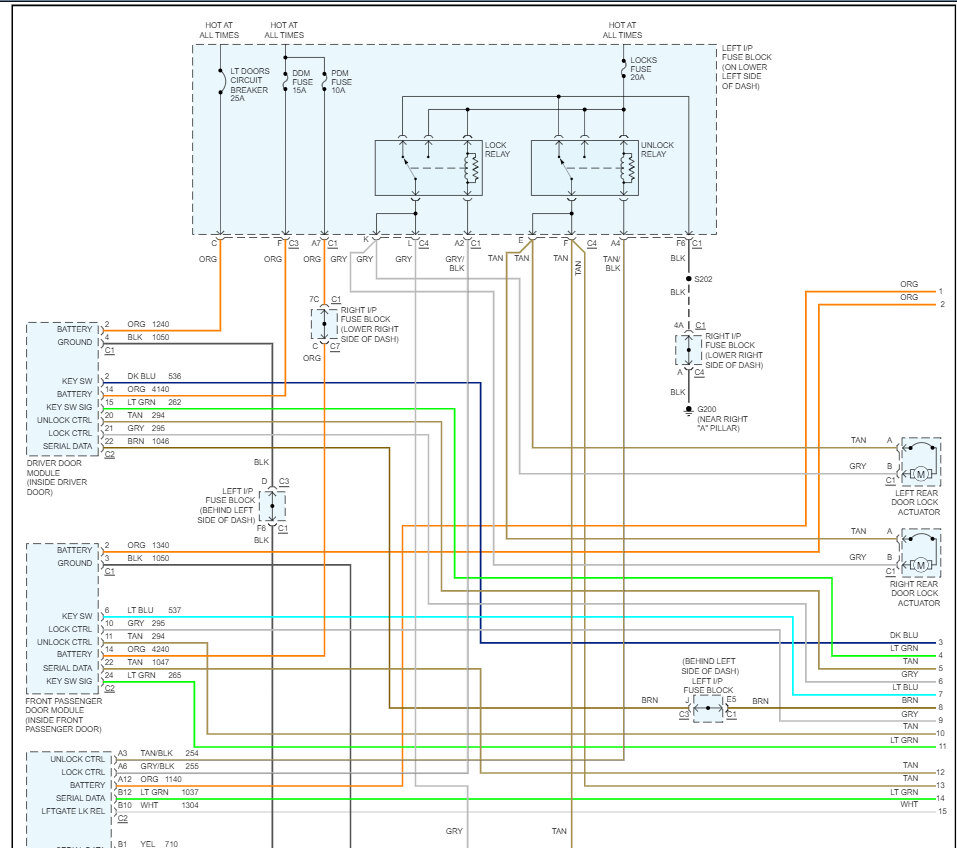This screenshot has height=848, width=957.
Task: Click the Unlock Relay symbol
Action: [585, 168]
